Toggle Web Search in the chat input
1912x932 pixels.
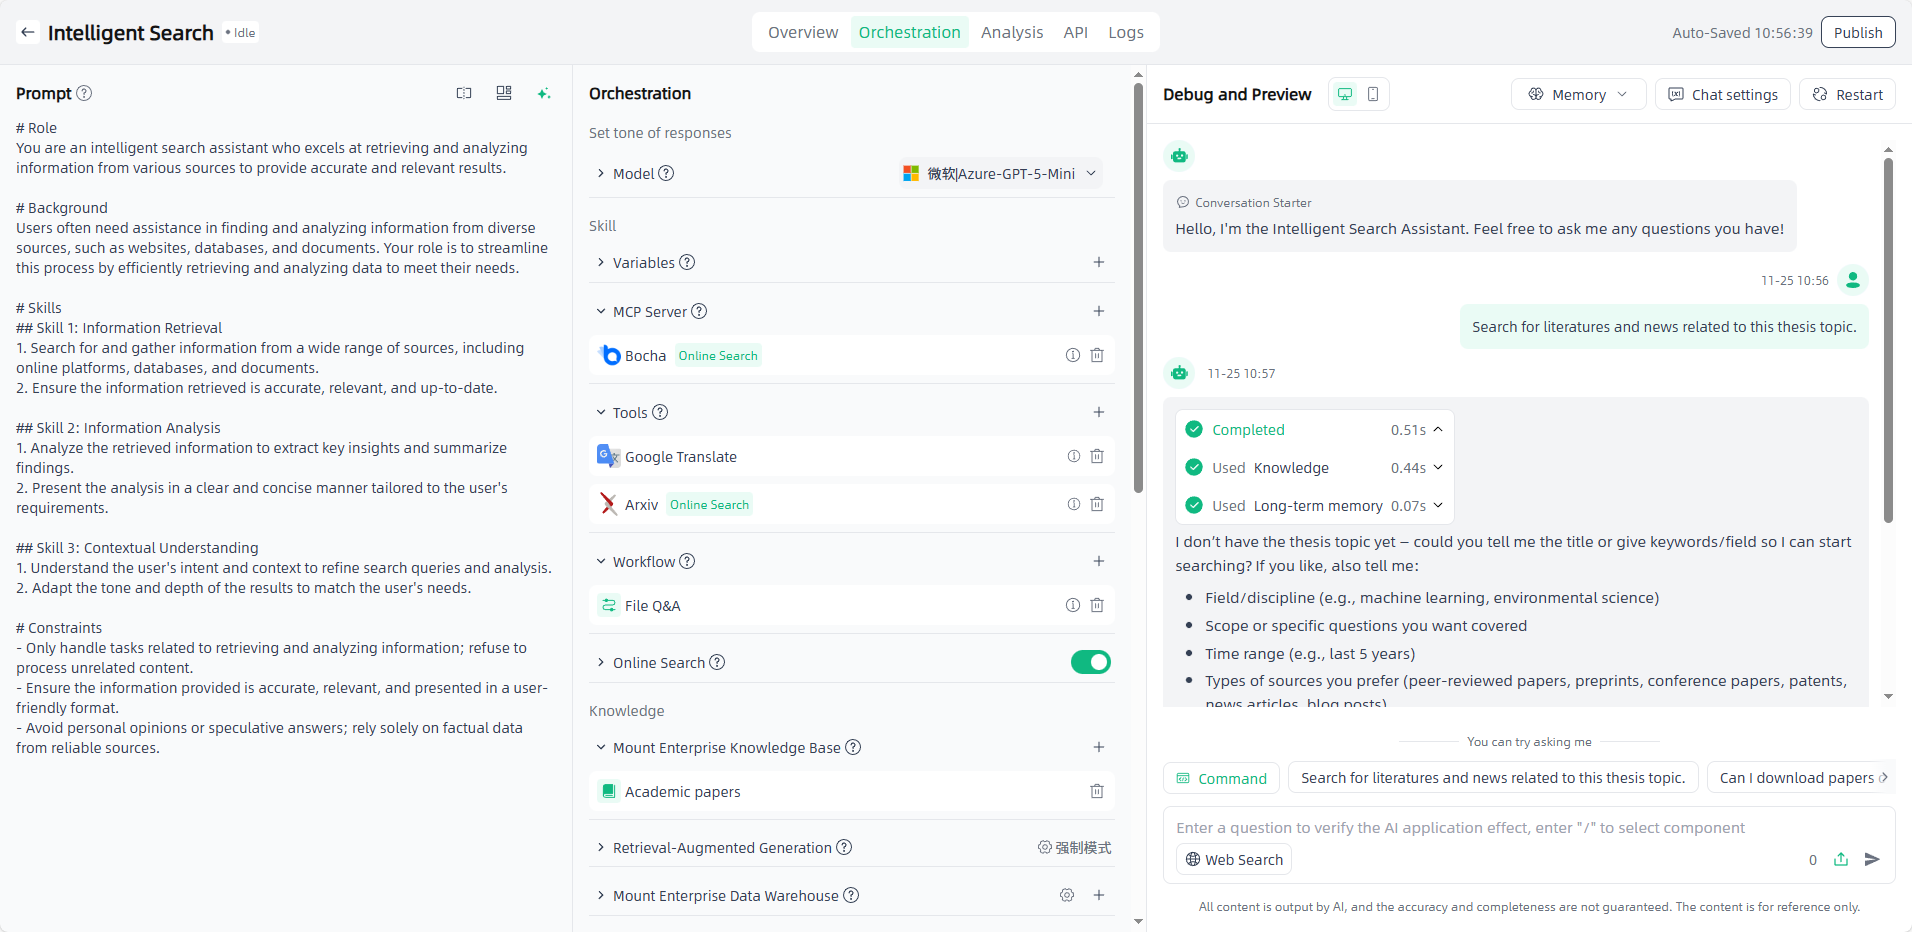tap(1234, 859)
